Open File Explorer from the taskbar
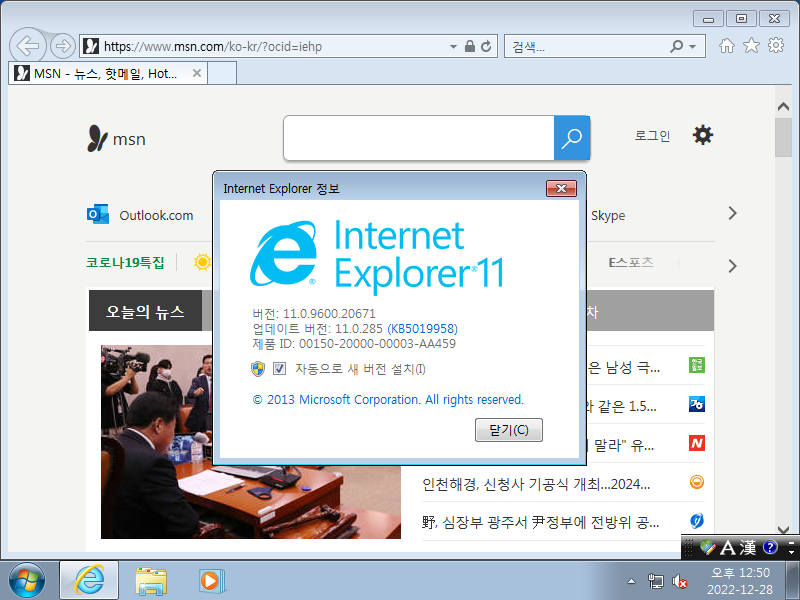800x600 pixels. point(151,581)
